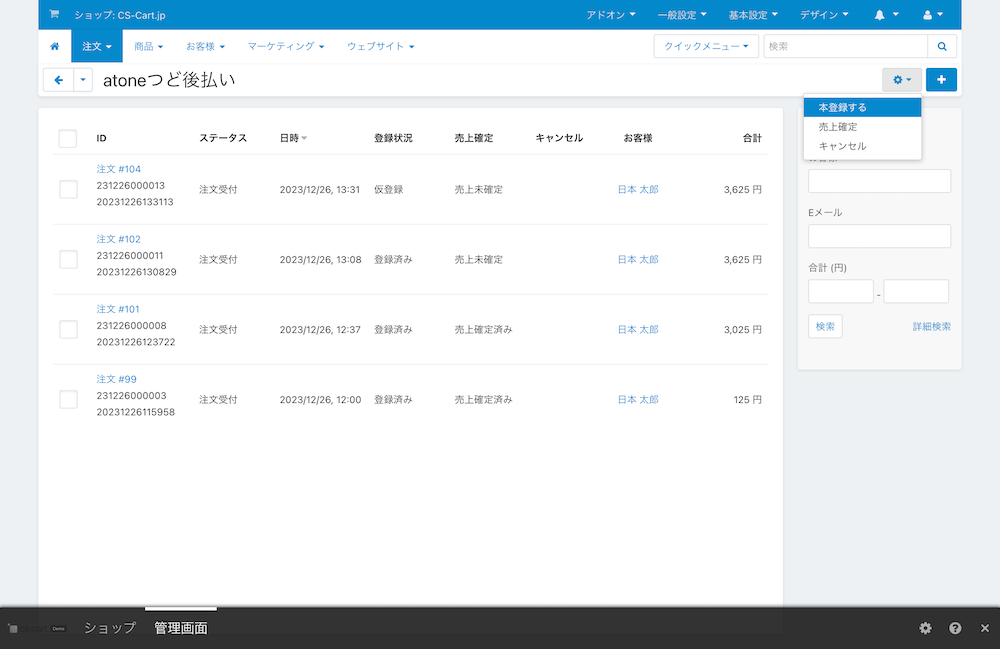This screenshot has width=1000, height=649.
Task: Open bottom bar settings gear icon
Action: pos(925,628)
